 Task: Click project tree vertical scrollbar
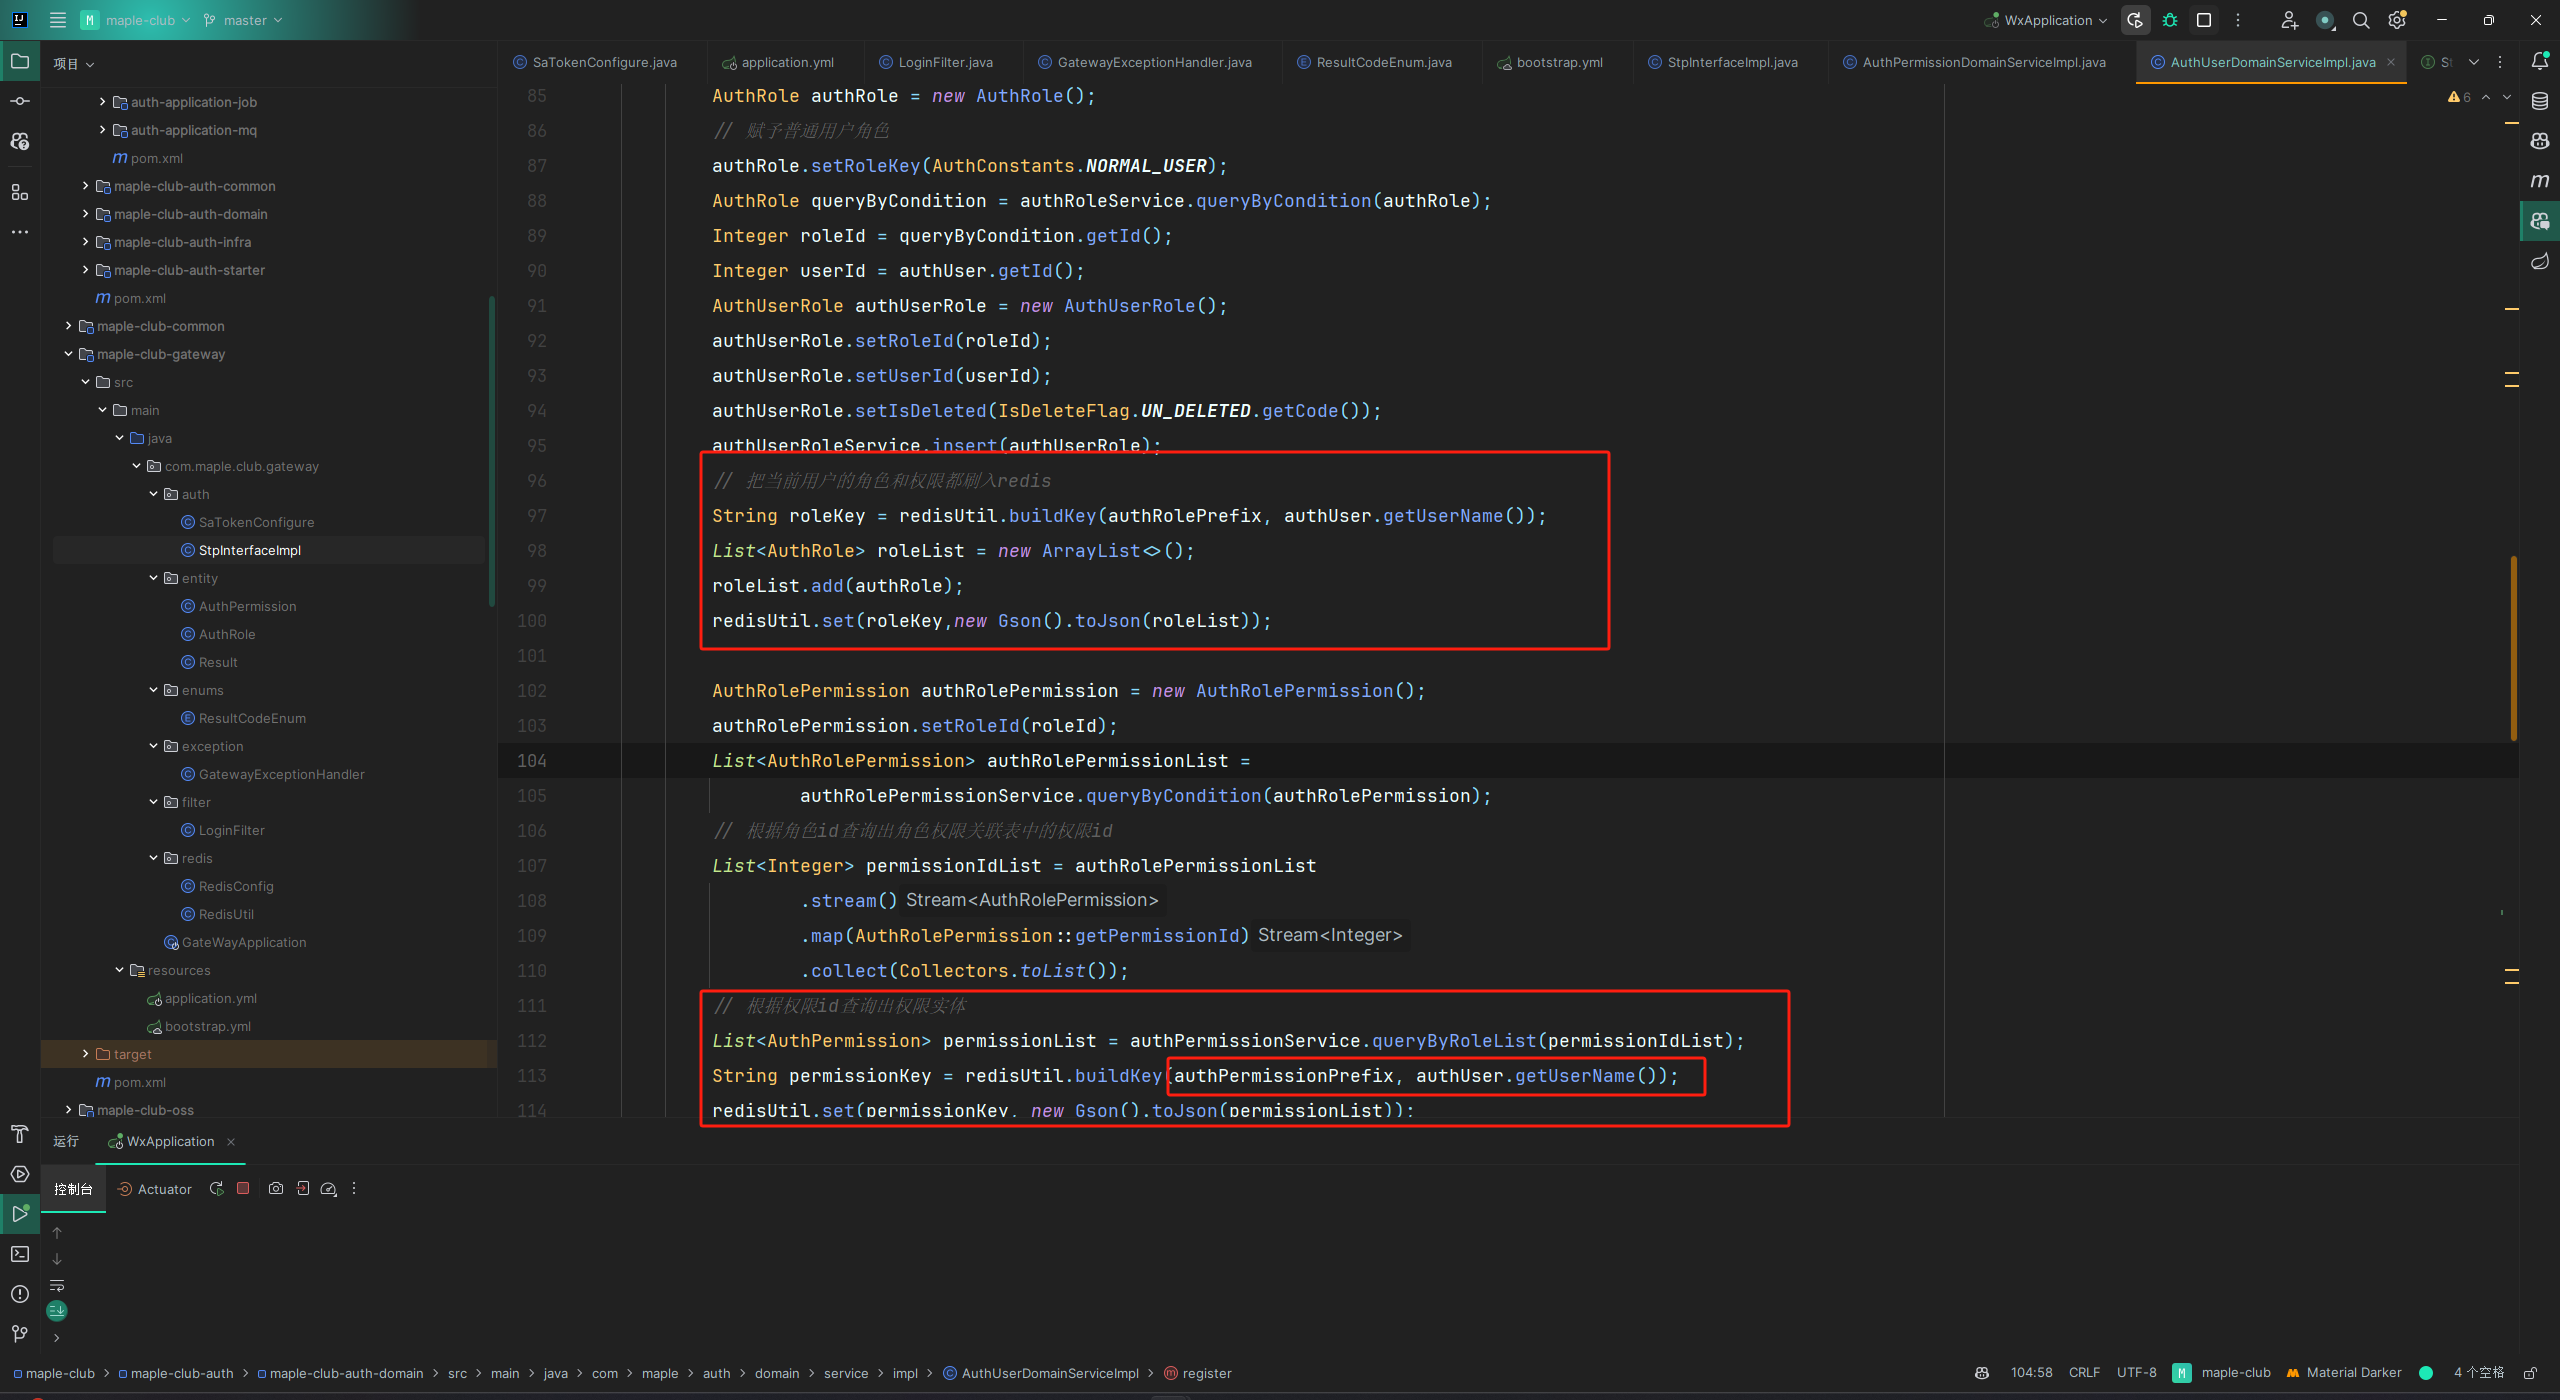tap(491, 450)
